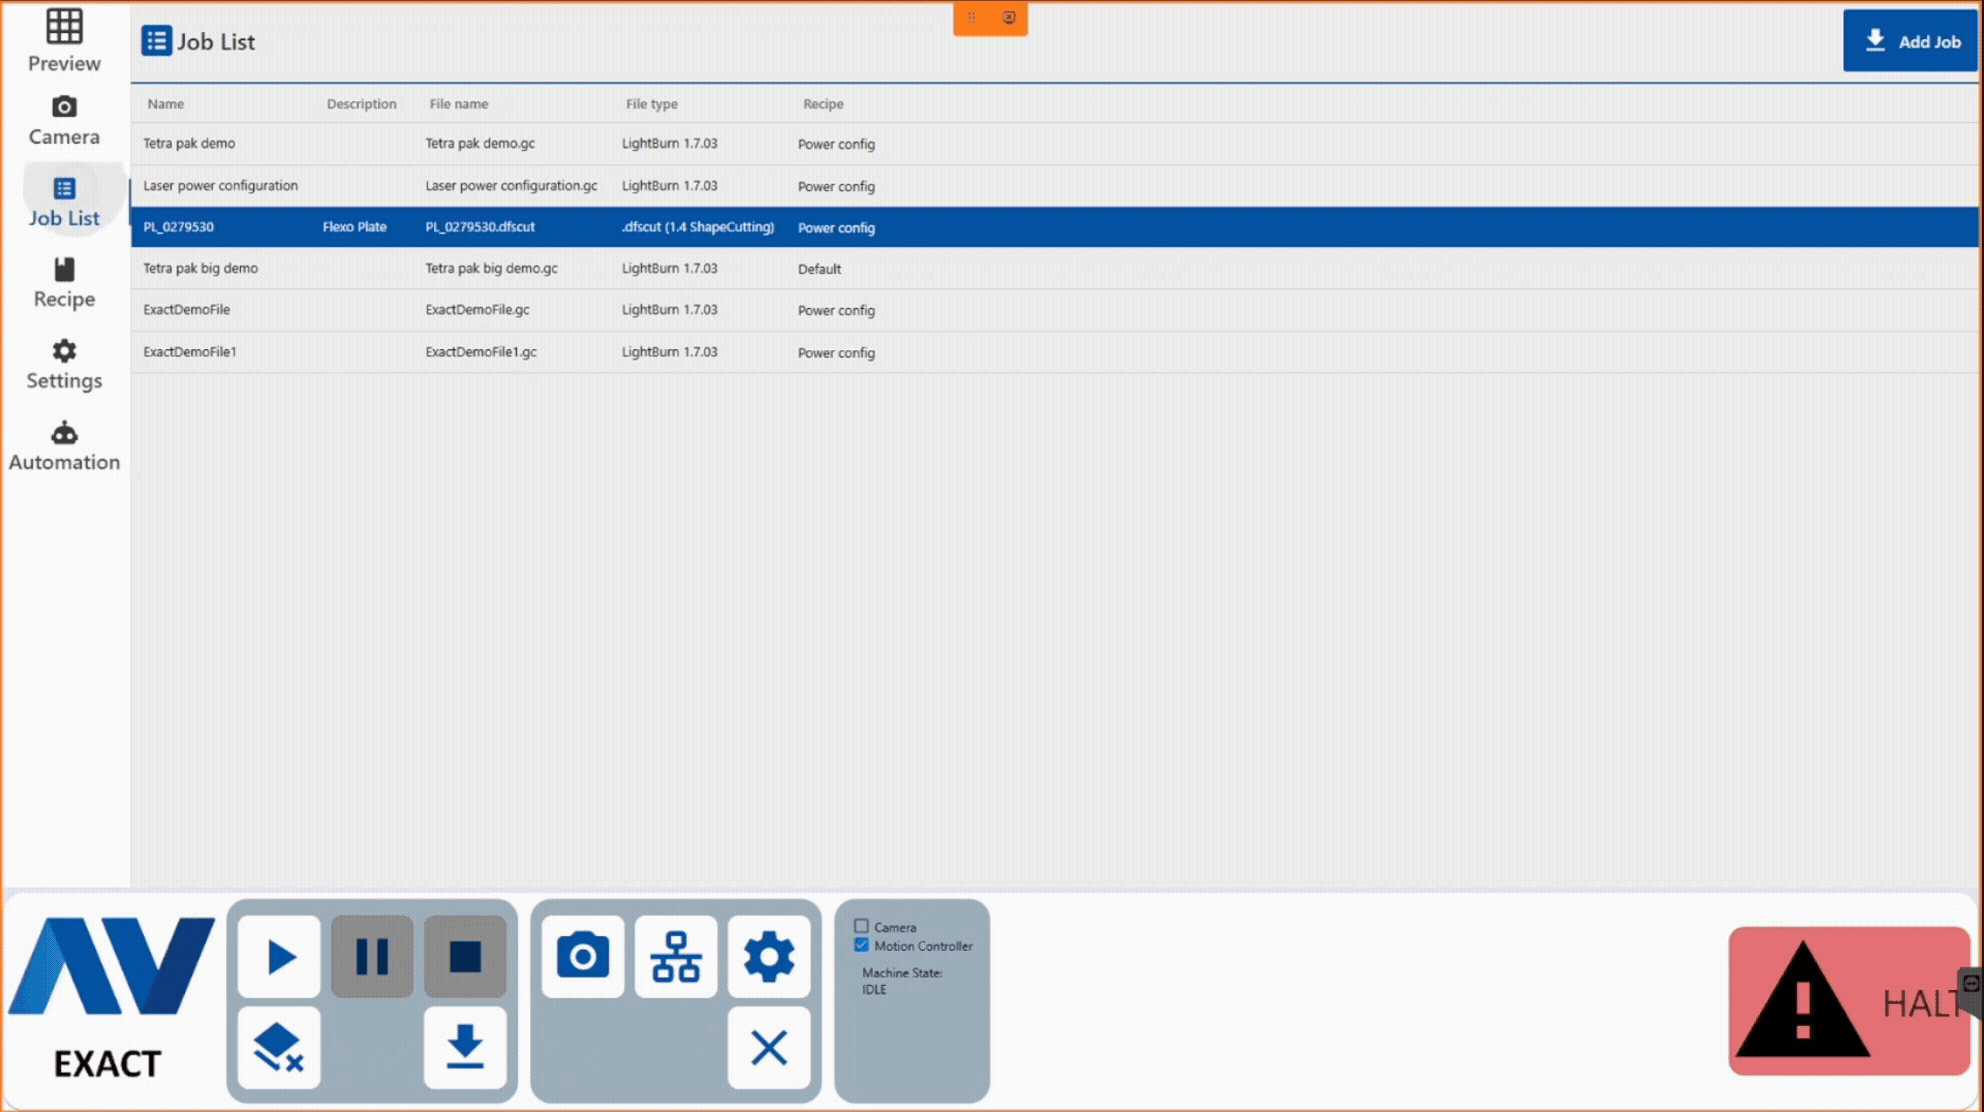Screen dimensions: 1984x1112
Task: Open the Preview sidebar tab
Action: click(64, 40)
